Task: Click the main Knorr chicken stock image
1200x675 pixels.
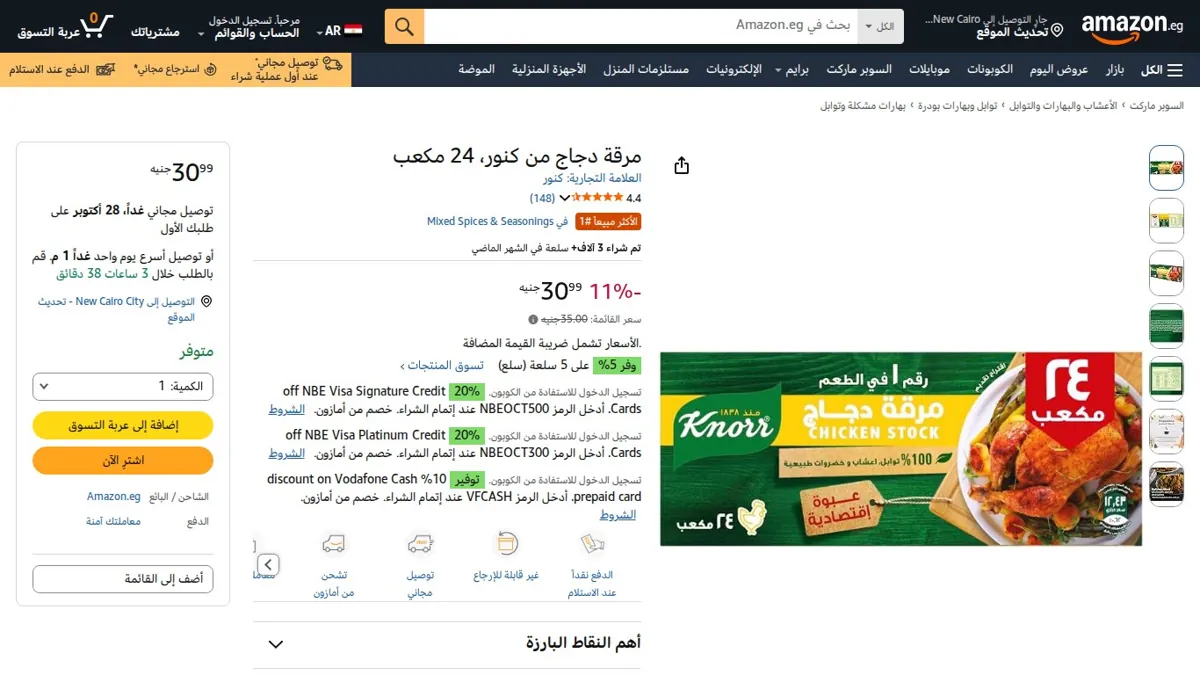Action: [x=901, y=449]
